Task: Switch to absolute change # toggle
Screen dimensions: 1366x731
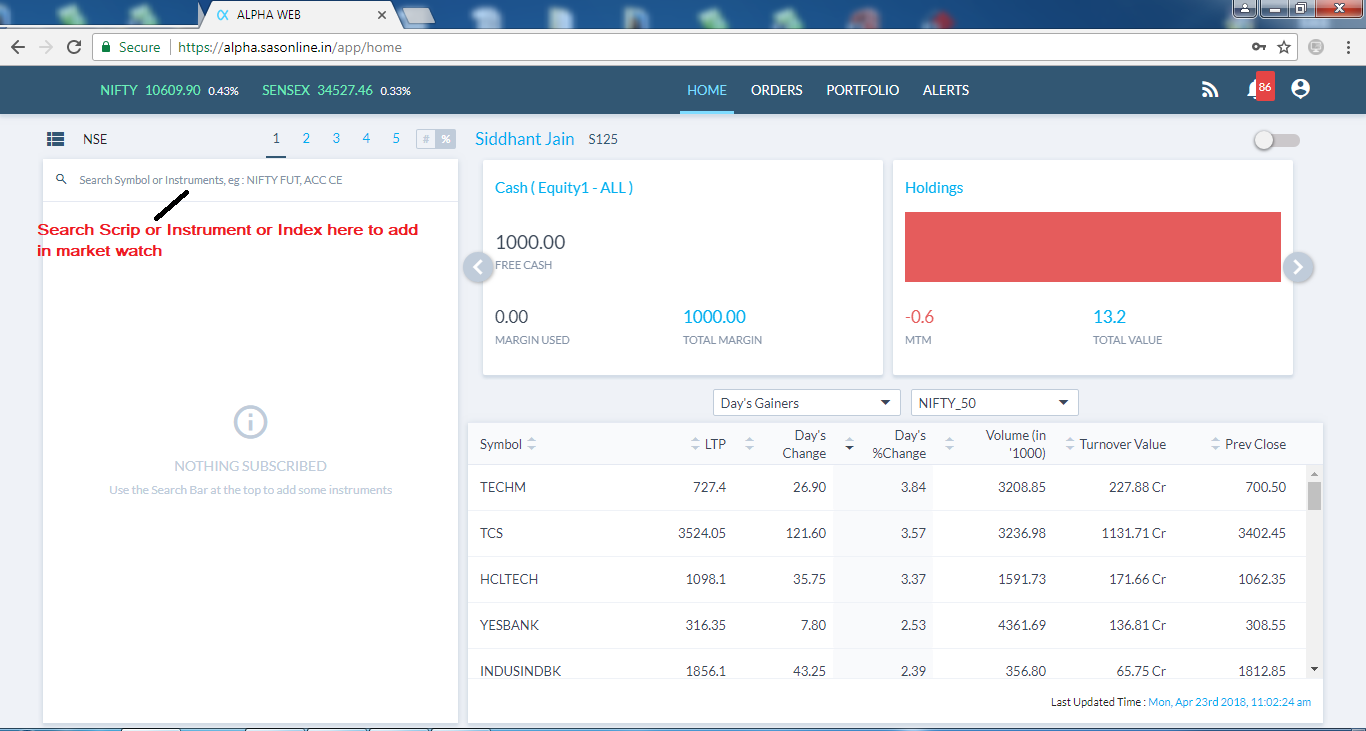Action: click(x=426, y=139)
